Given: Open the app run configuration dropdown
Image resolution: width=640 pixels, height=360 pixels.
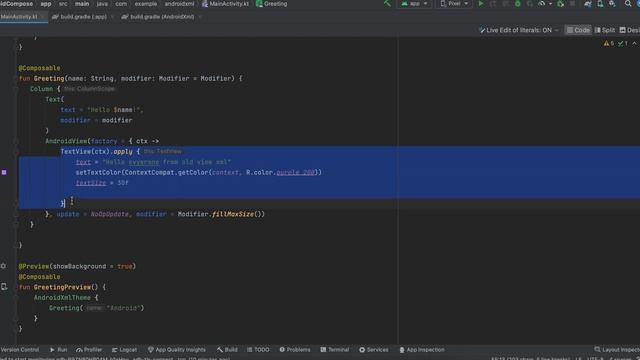Looking at the screenshot, I should coord(414,4).
